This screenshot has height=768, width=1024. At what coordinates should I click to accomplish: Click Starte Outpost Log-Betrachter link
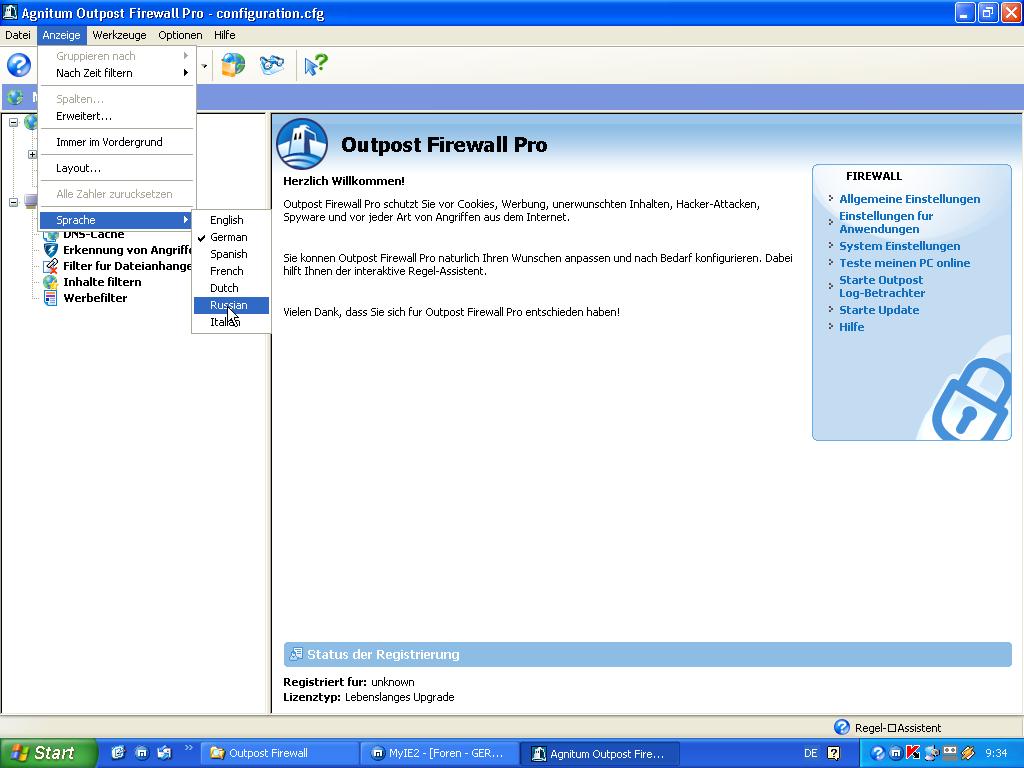pos(882,287)
